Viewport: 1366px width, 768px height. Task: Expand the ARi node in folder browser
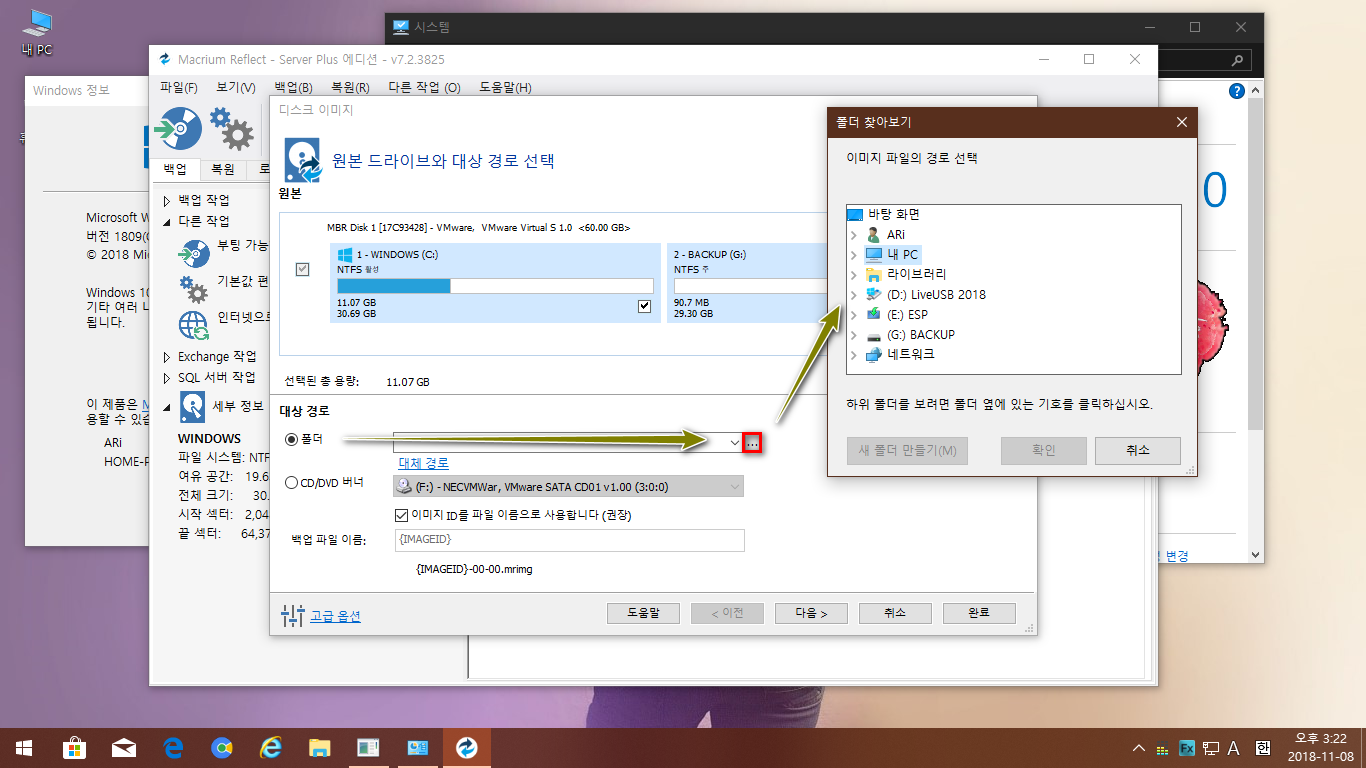(x=853, y=235)
